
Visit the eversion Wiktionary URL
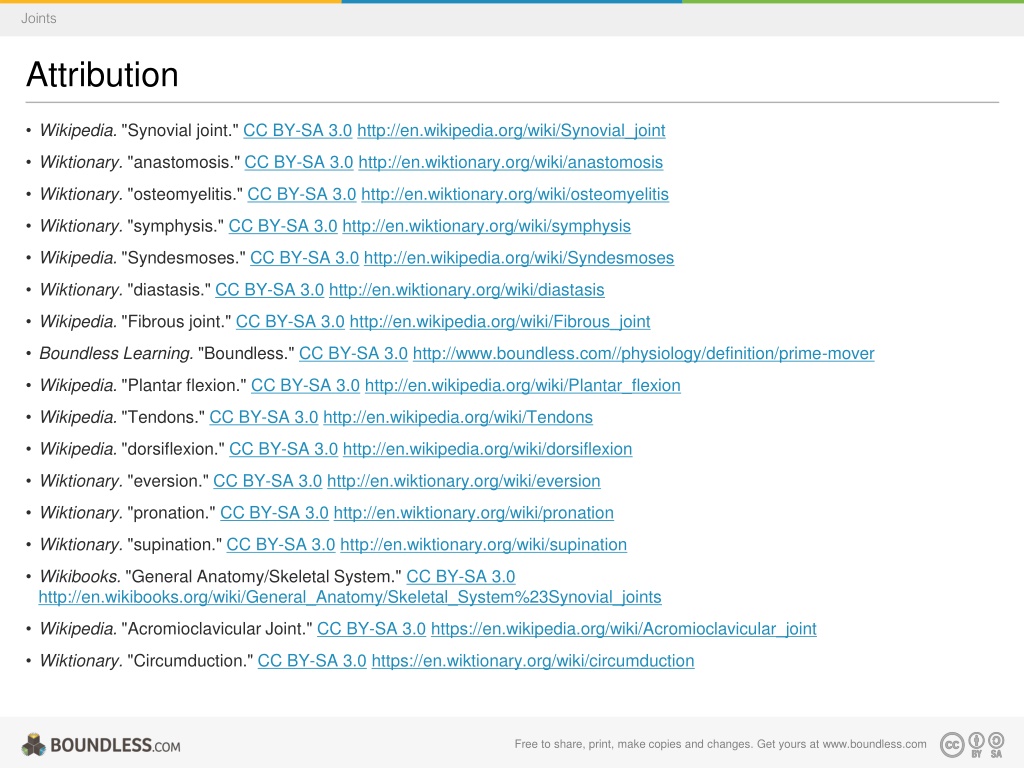tap(464, 481)
